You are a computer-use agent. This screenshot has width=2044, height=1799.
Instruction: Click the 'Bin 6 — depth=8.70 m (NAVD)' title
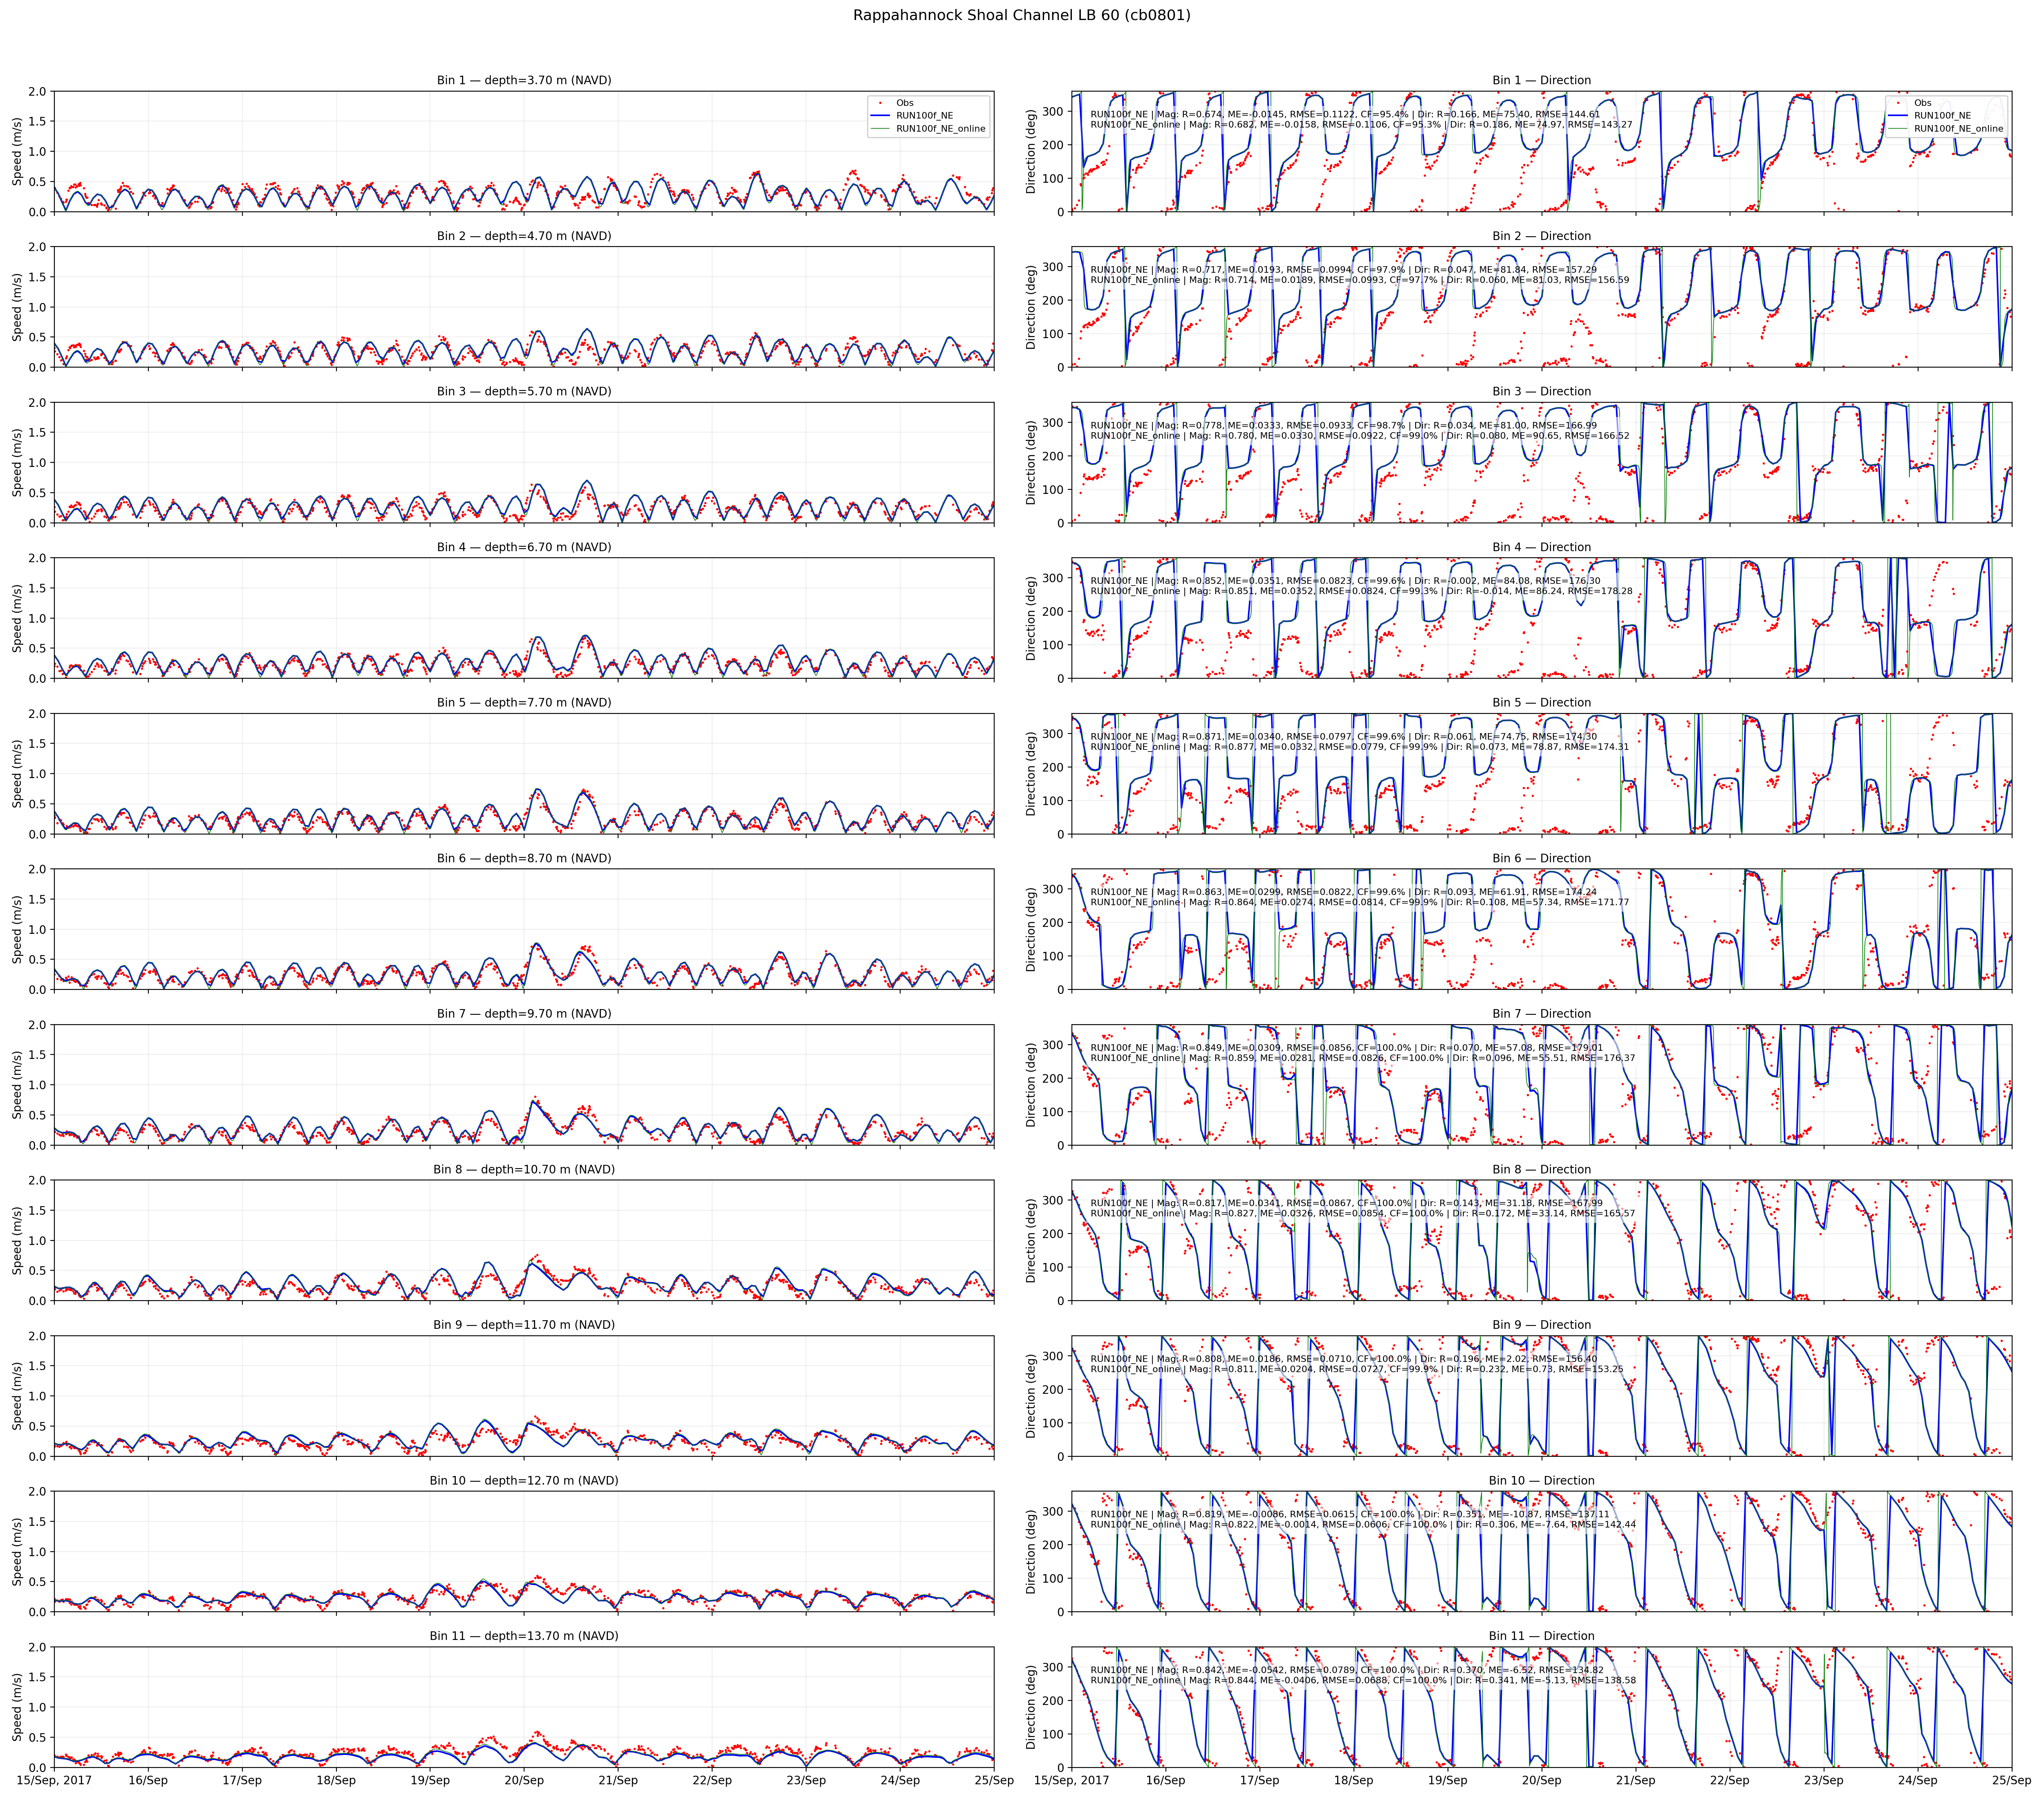pyautogui.click(x=524, y=858)
